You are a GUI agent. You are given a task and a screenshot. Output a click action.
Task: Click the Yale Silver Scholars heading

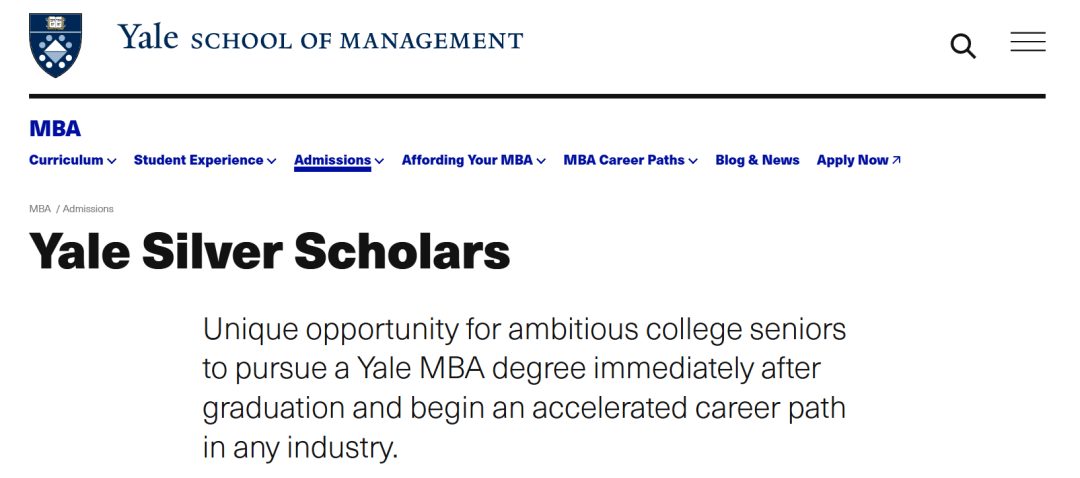(x=270, y=251)
